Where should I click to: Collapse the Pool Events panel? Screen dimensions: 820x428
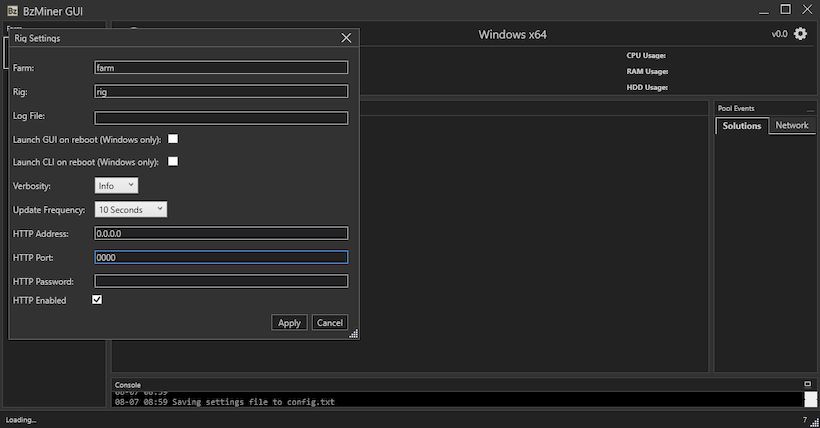(x=810, y=109)
